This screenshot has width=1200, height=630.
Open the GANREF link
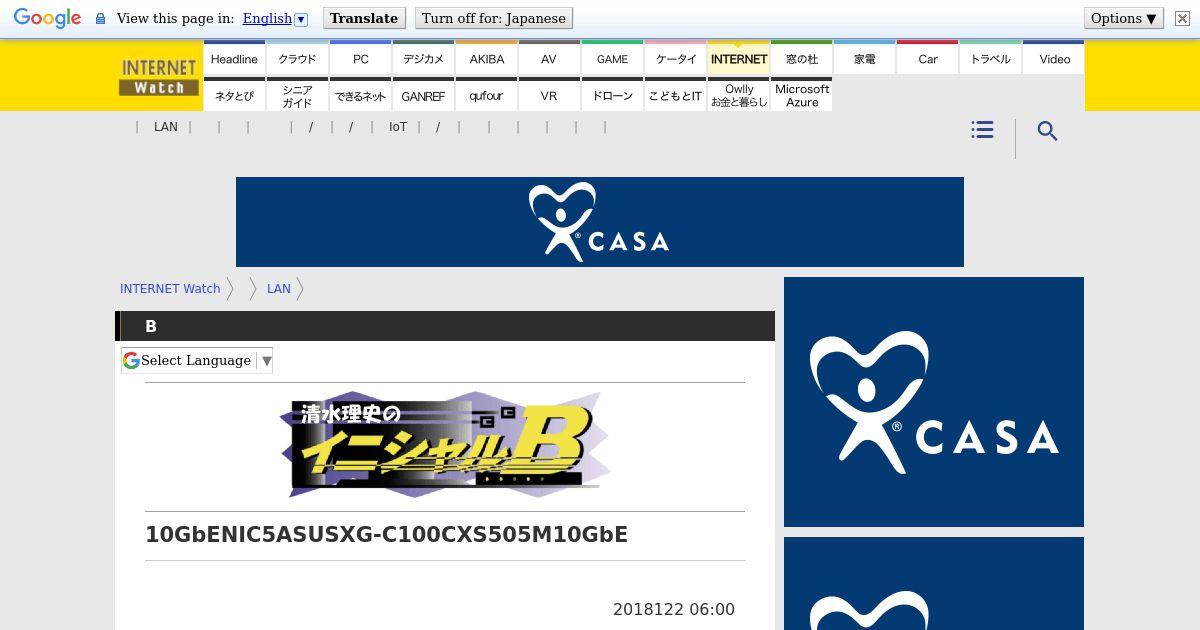pos(423,96)
